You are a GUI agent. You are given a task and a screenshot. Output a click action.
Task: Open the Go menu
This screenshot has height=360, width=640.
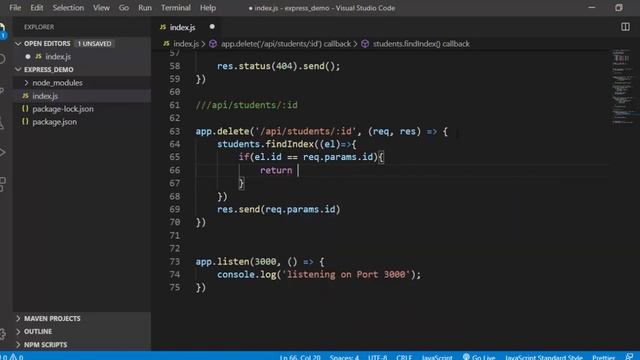(124, 8)
